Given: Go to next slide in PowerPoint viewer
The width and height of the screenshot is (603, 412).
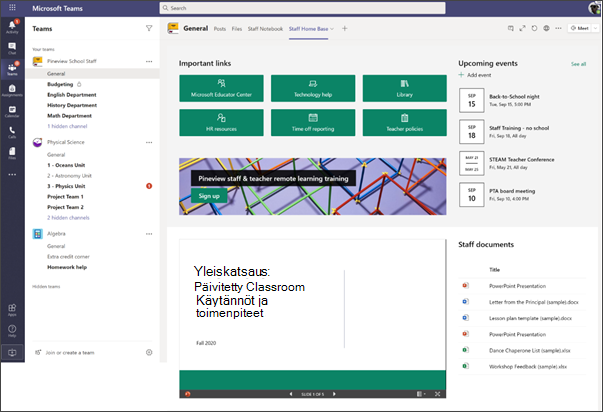Looking at the screenshot, I should point(334,394).
